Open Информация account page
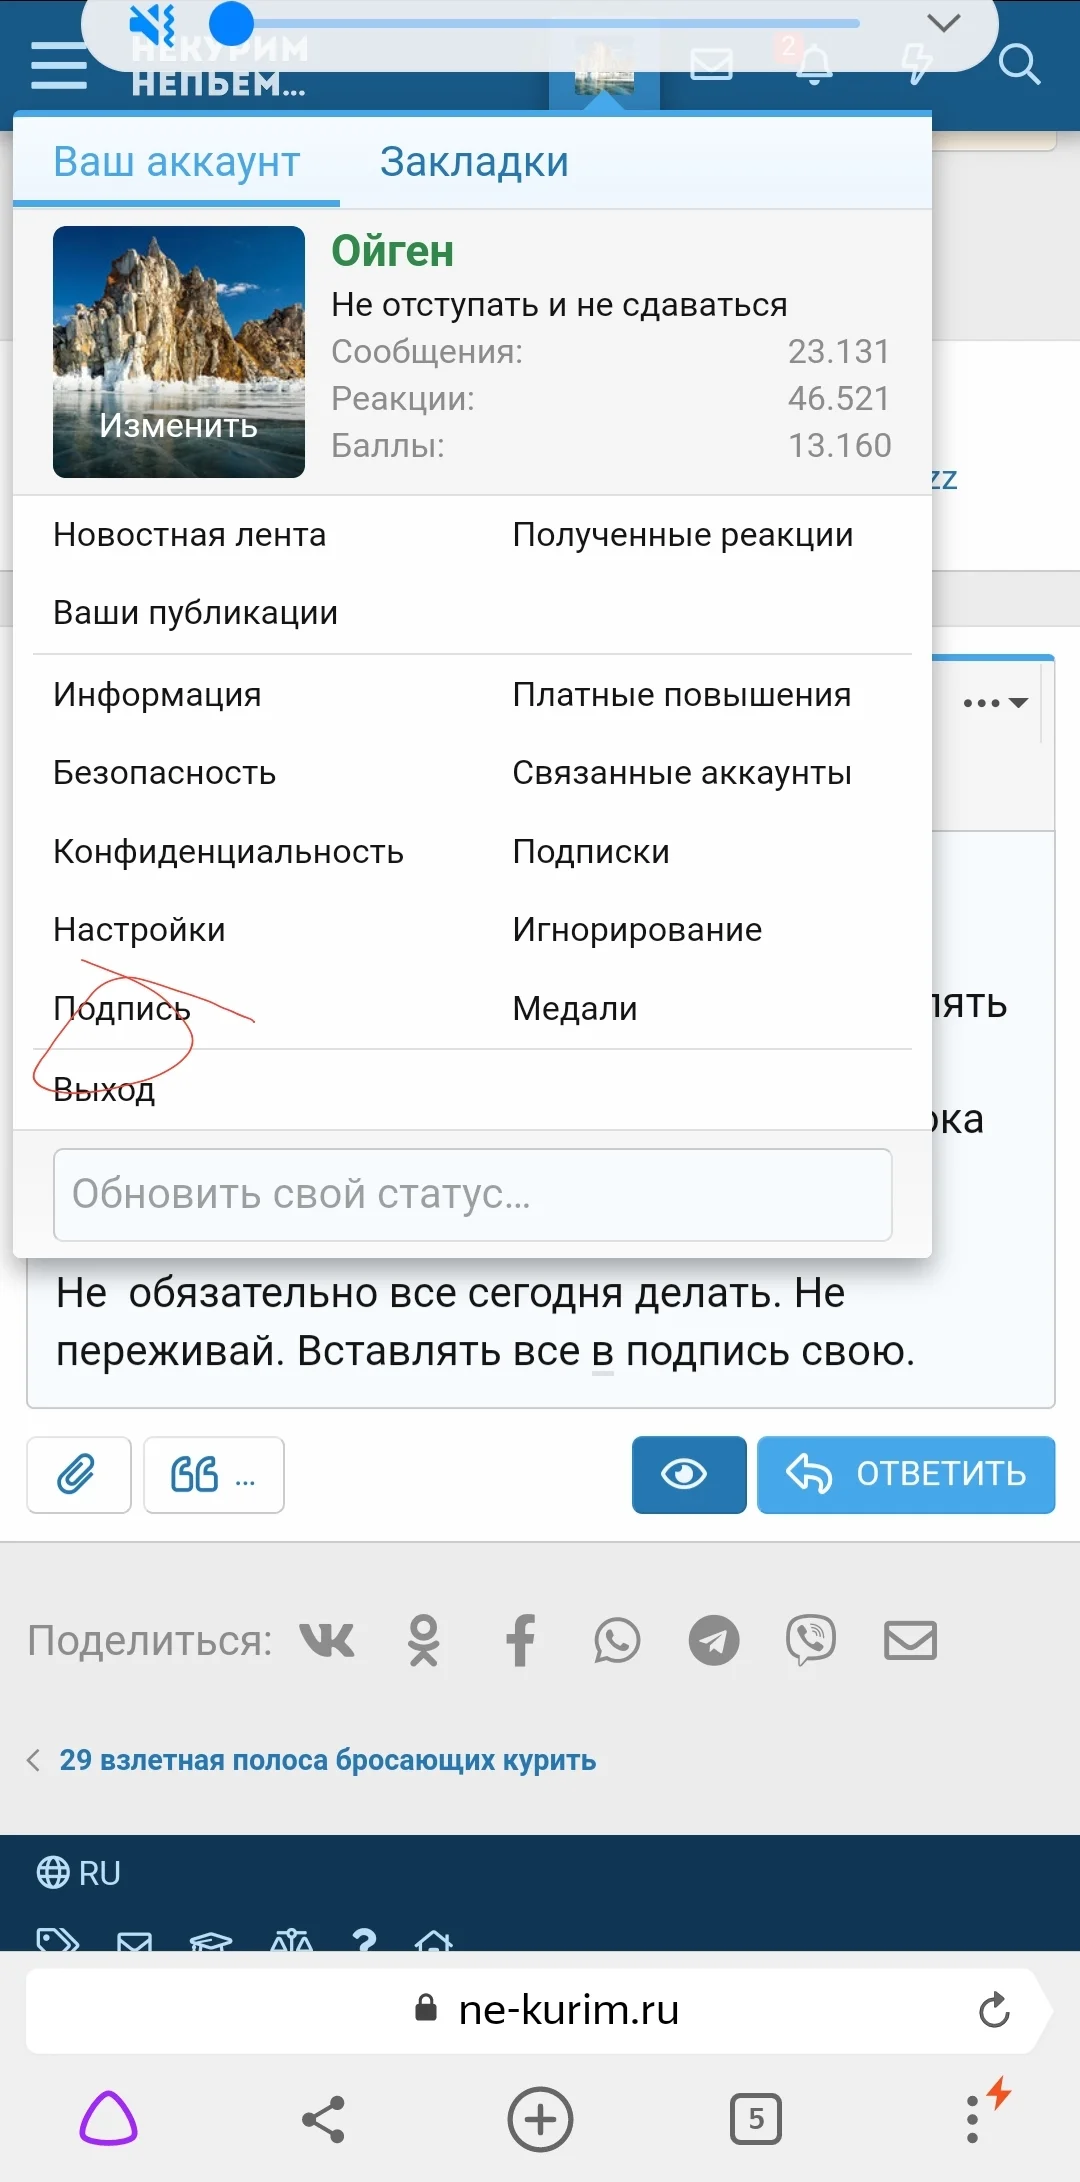 coord(157,695)
